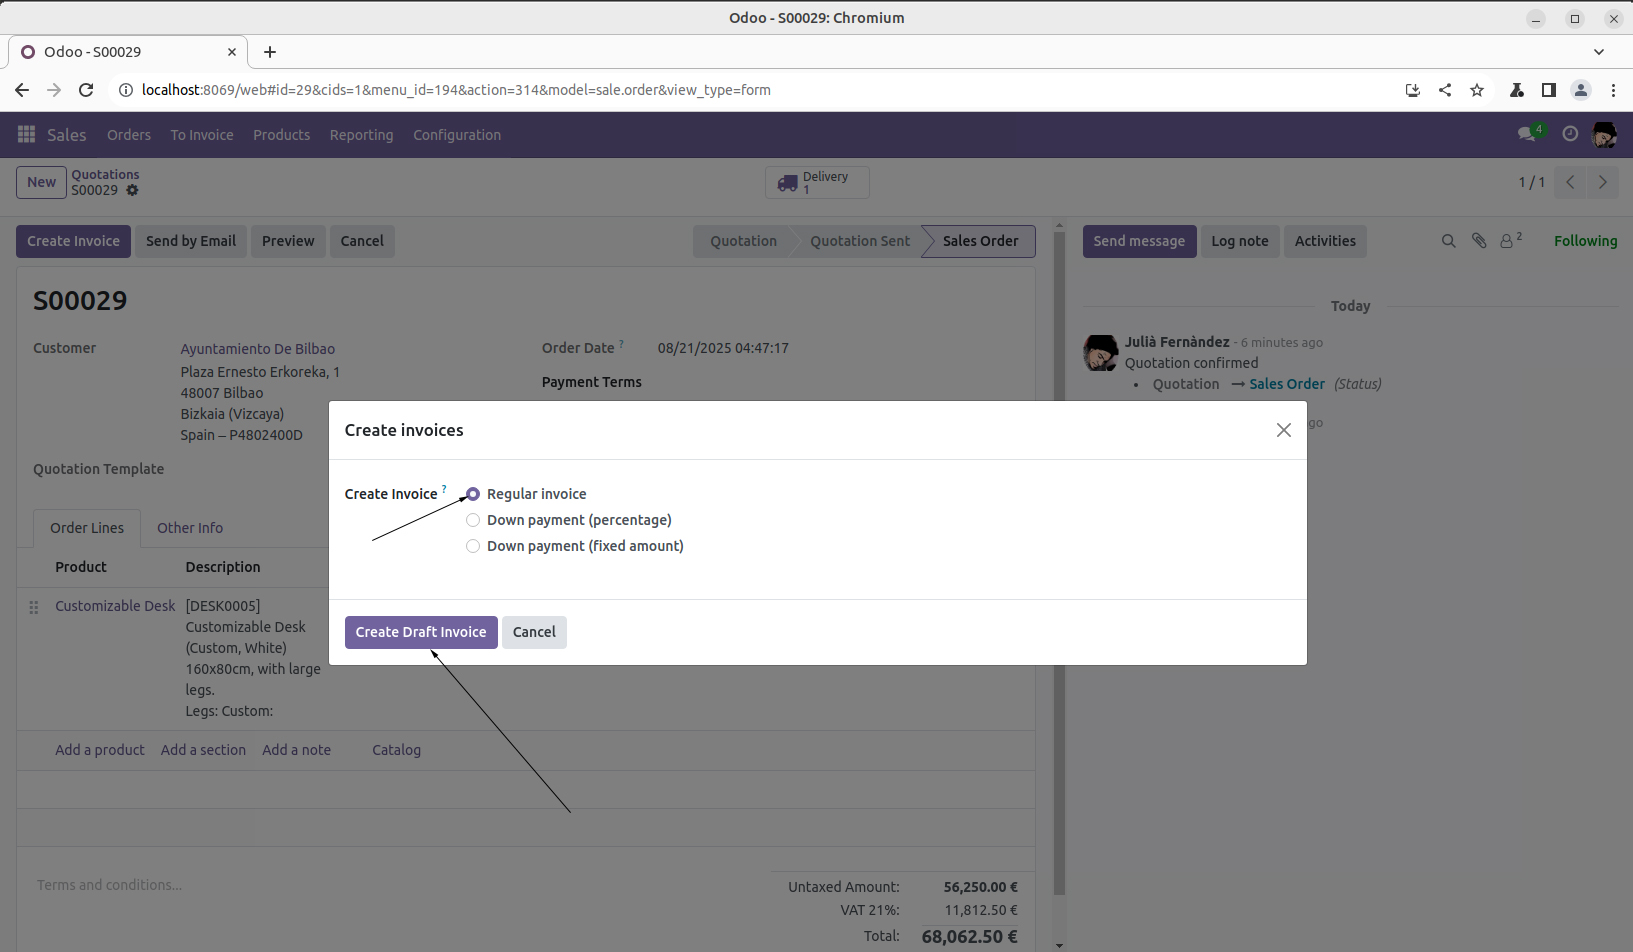The image size is (1633, 952).
Task: Show followers list icon
Action: click(x=1508, y=241)
